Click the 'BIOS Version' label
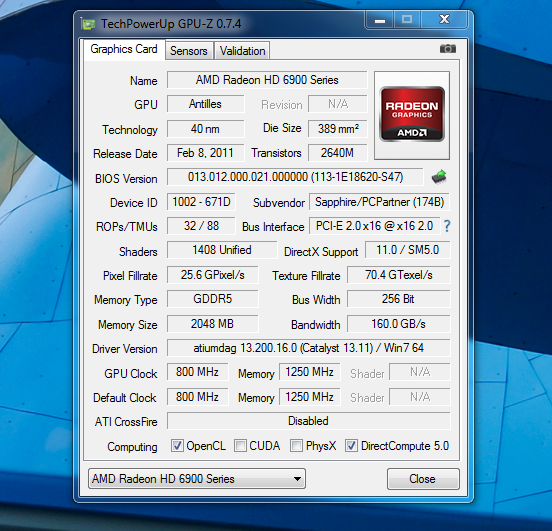The image size is (552, 531). point(126,179)
